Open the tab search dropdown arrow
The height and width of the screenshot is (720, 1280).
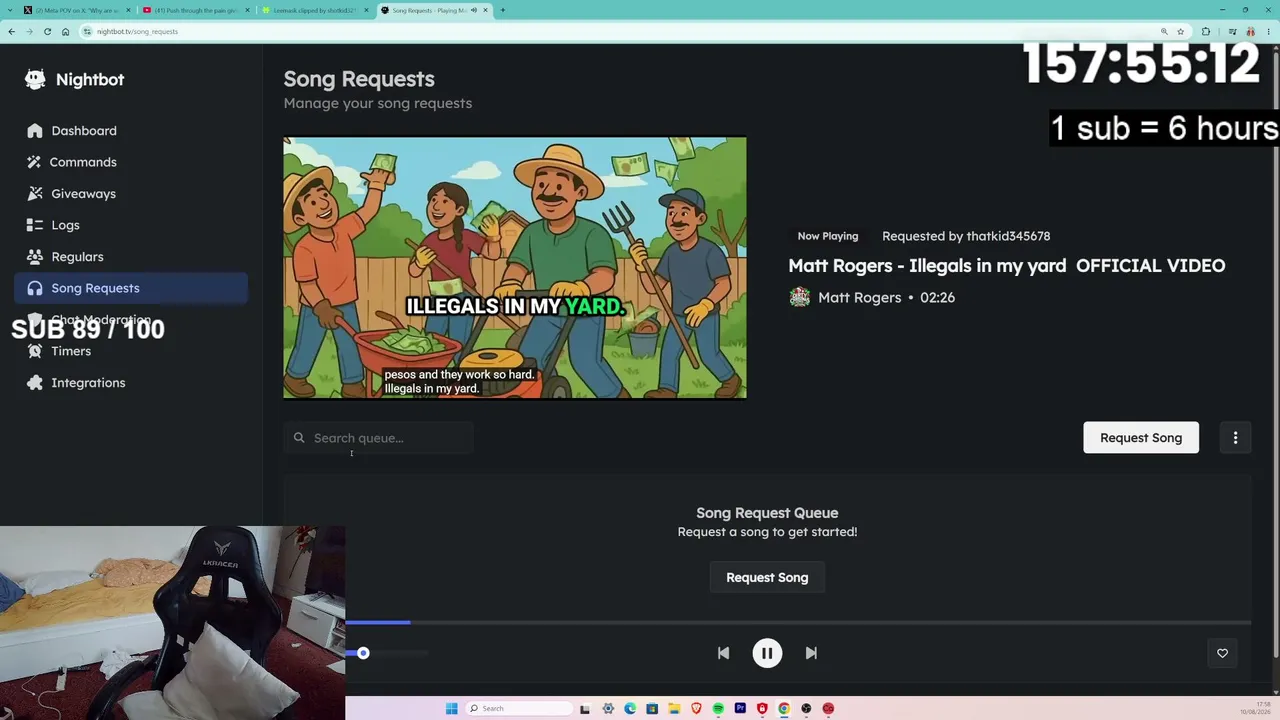coord(9,10)
